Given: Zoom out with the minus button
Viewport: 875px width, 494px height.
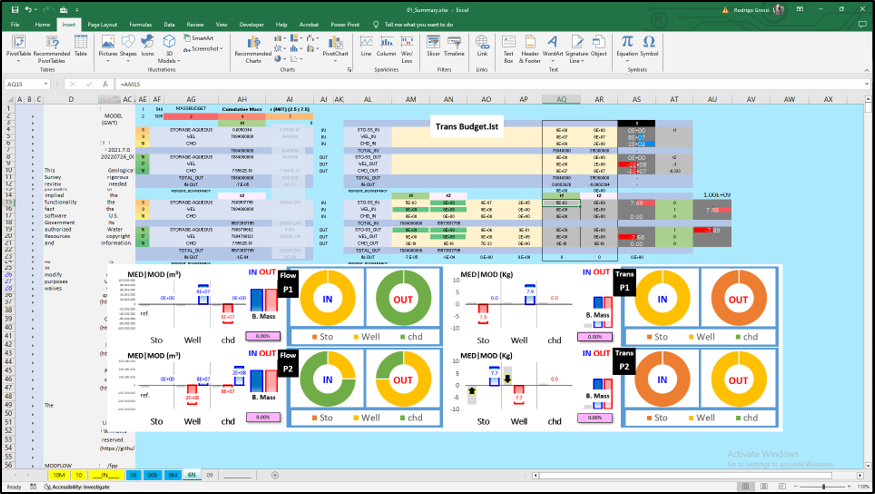Looking at the screenshot, I should 797,487.
